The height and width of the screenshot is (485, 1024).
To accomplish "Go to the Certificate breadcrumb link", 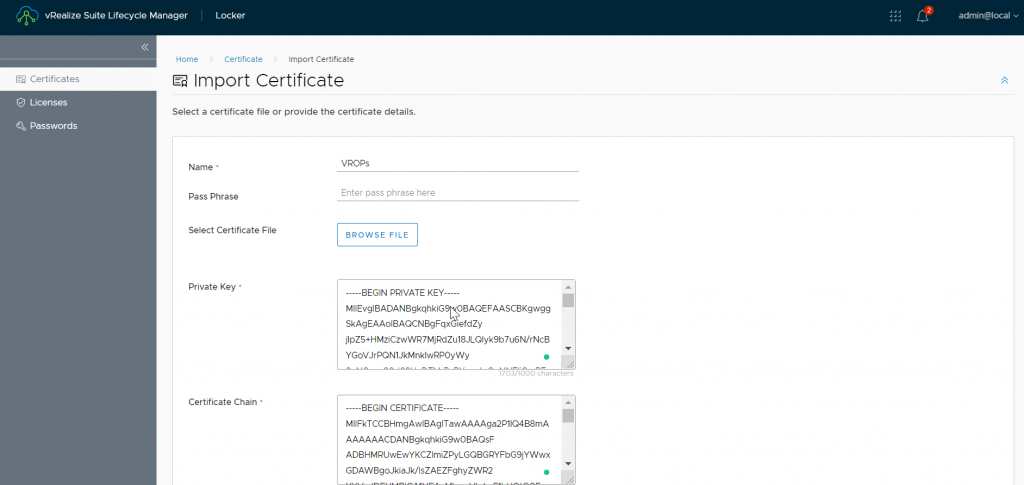I will [243, 59].
